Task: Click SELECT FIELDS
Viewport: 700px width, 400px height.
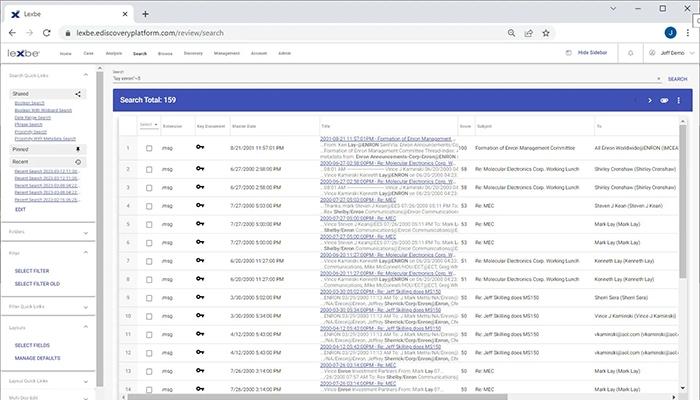Action: [x=32, y=346]
